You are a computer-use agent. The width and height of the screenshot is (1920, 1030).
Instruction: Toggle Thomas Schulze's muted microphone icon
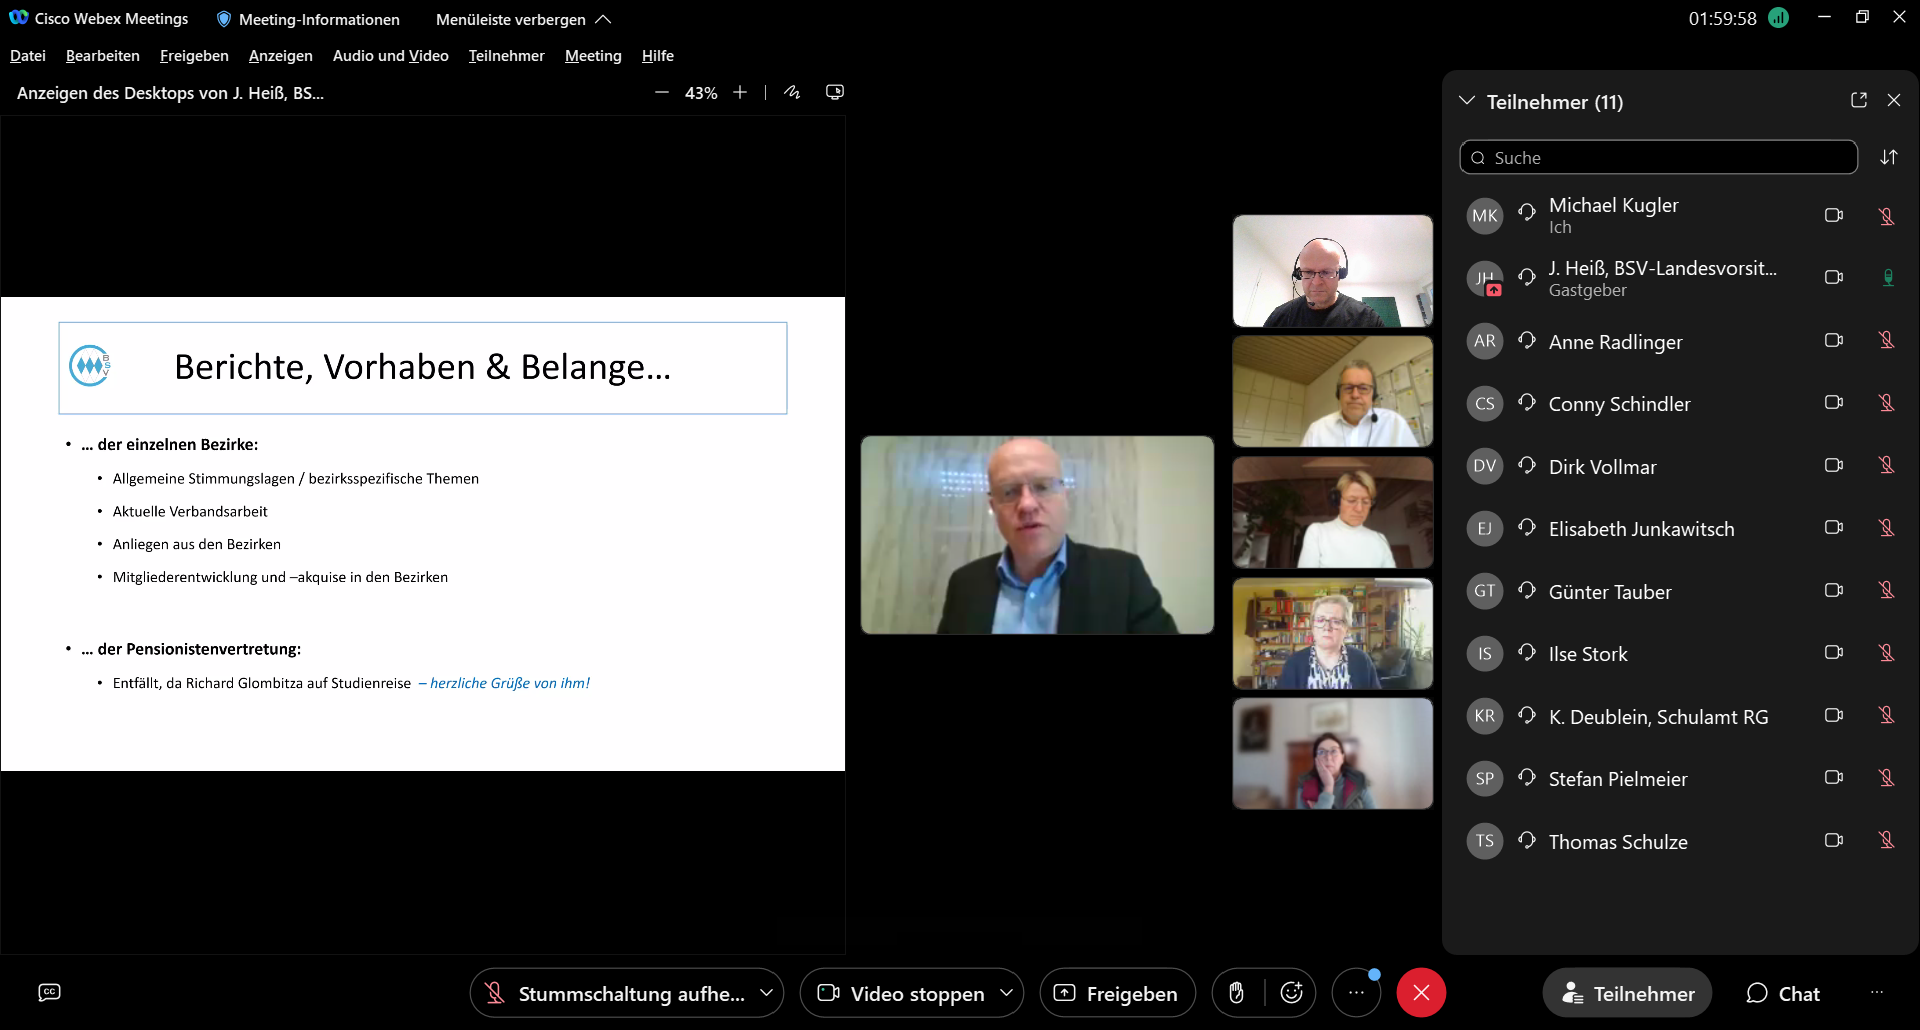click(1887, 840)
